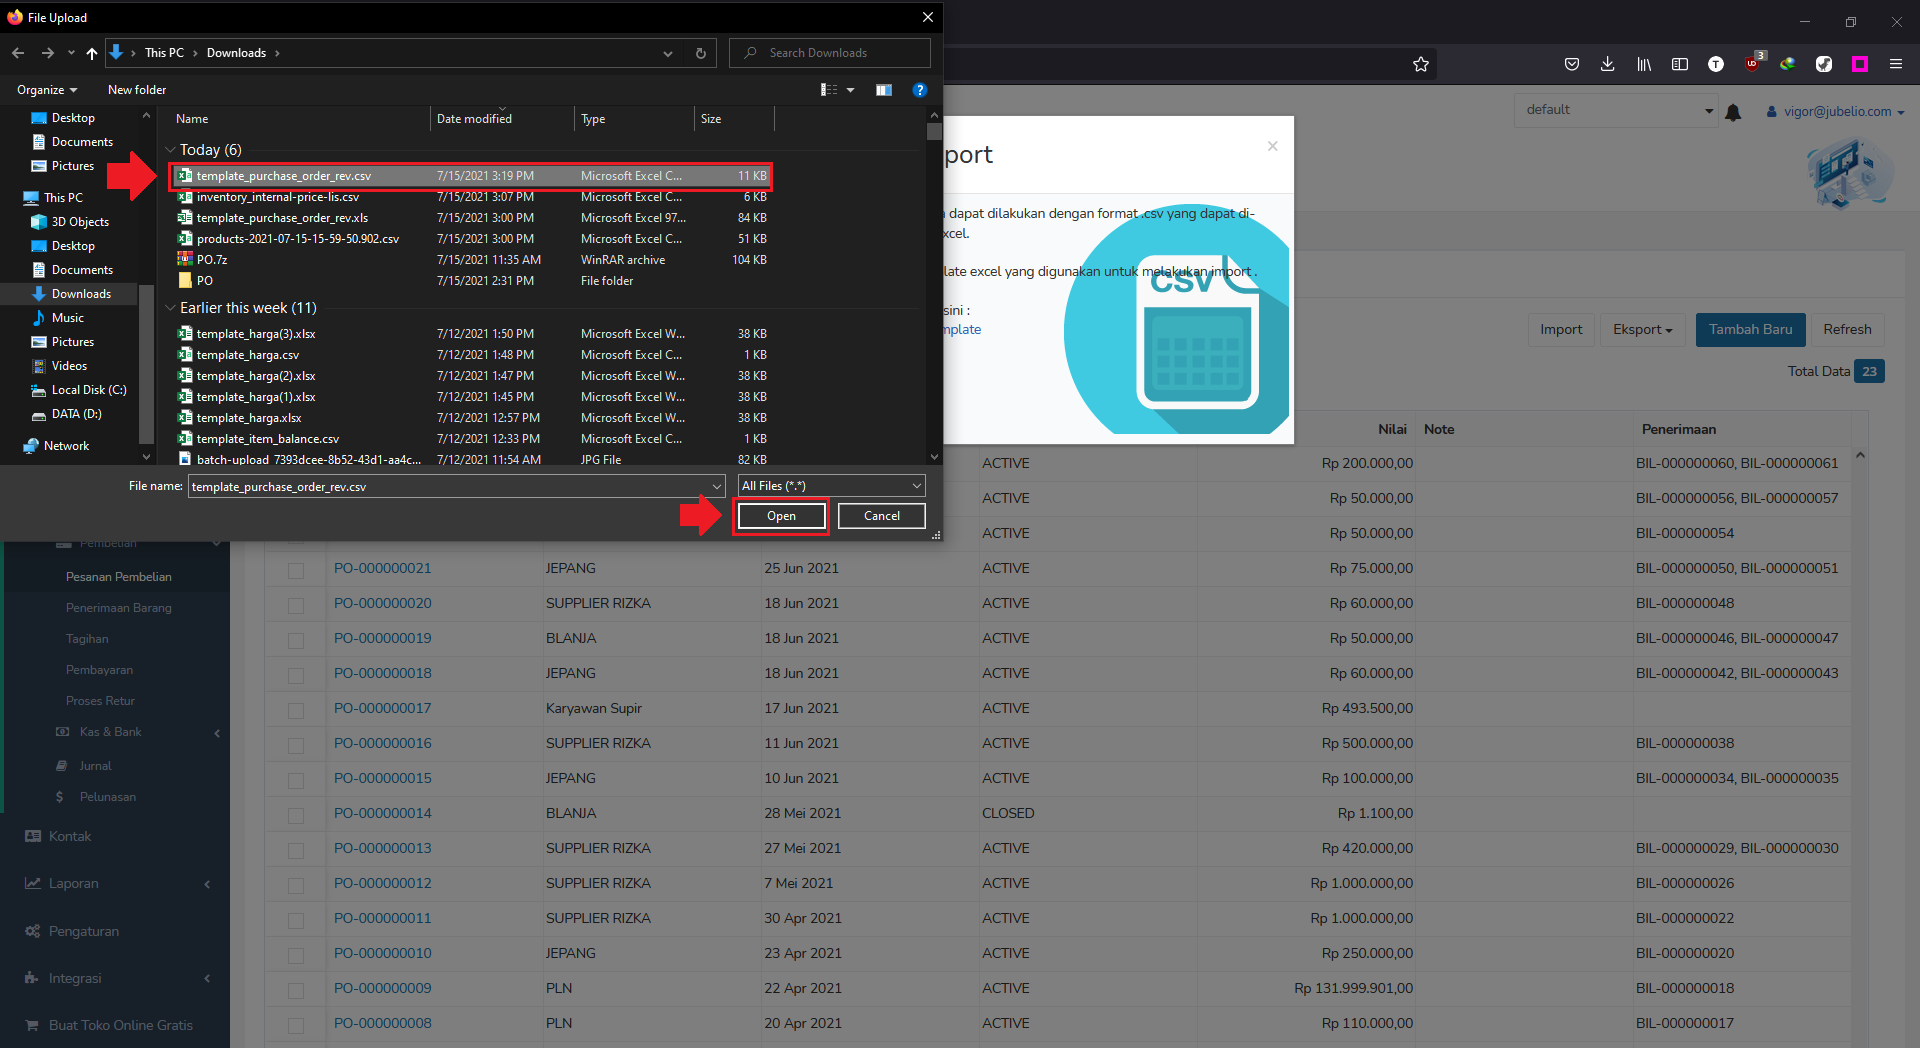Close the import modal with X

(x=1272, y=146)
